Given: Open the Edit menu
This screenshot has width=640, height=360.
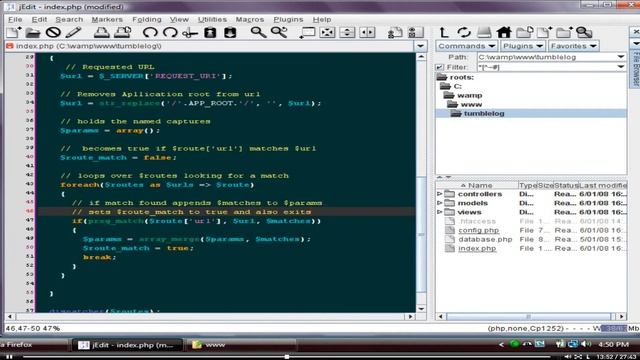Looking at the screenshot, I should (39, 19).
